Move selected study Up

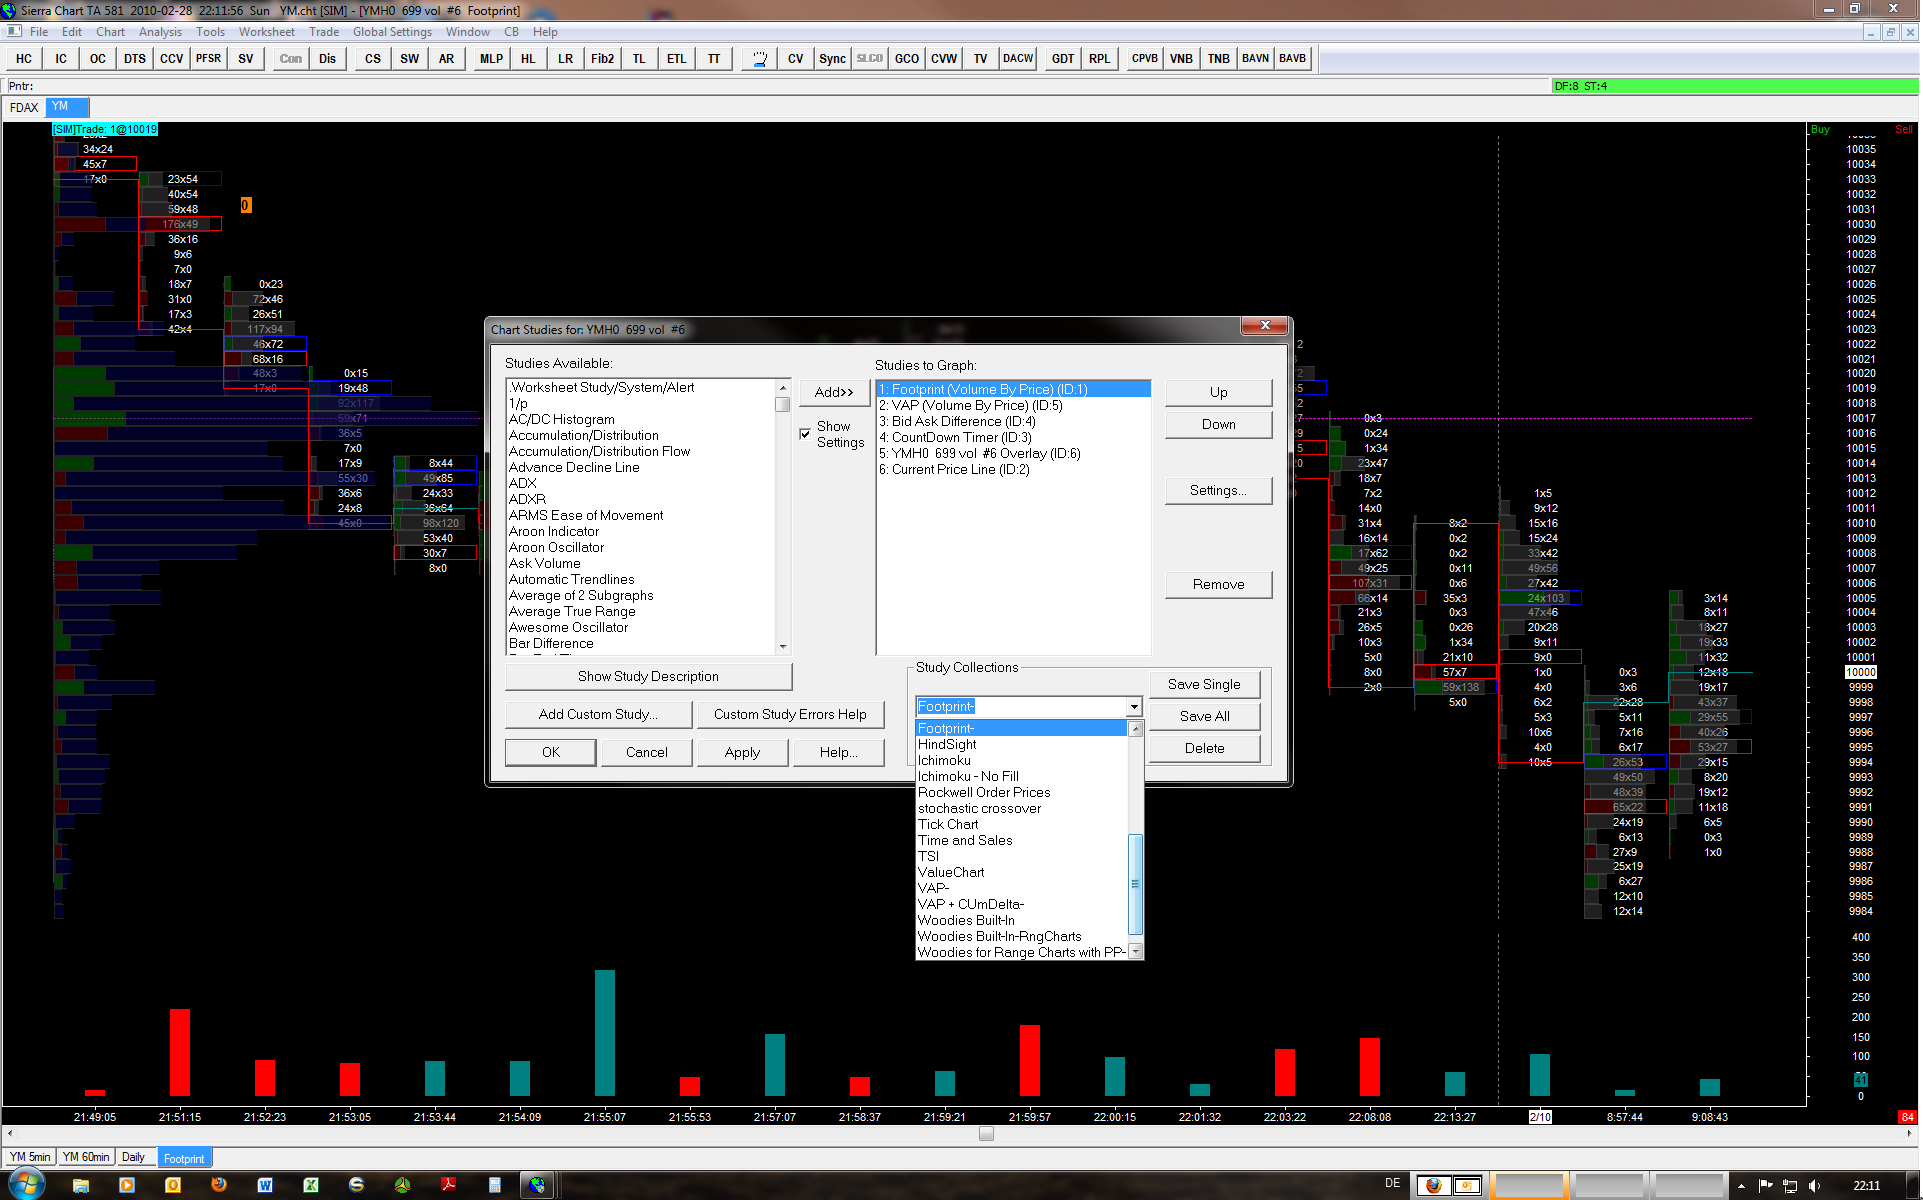[1218, 393]
